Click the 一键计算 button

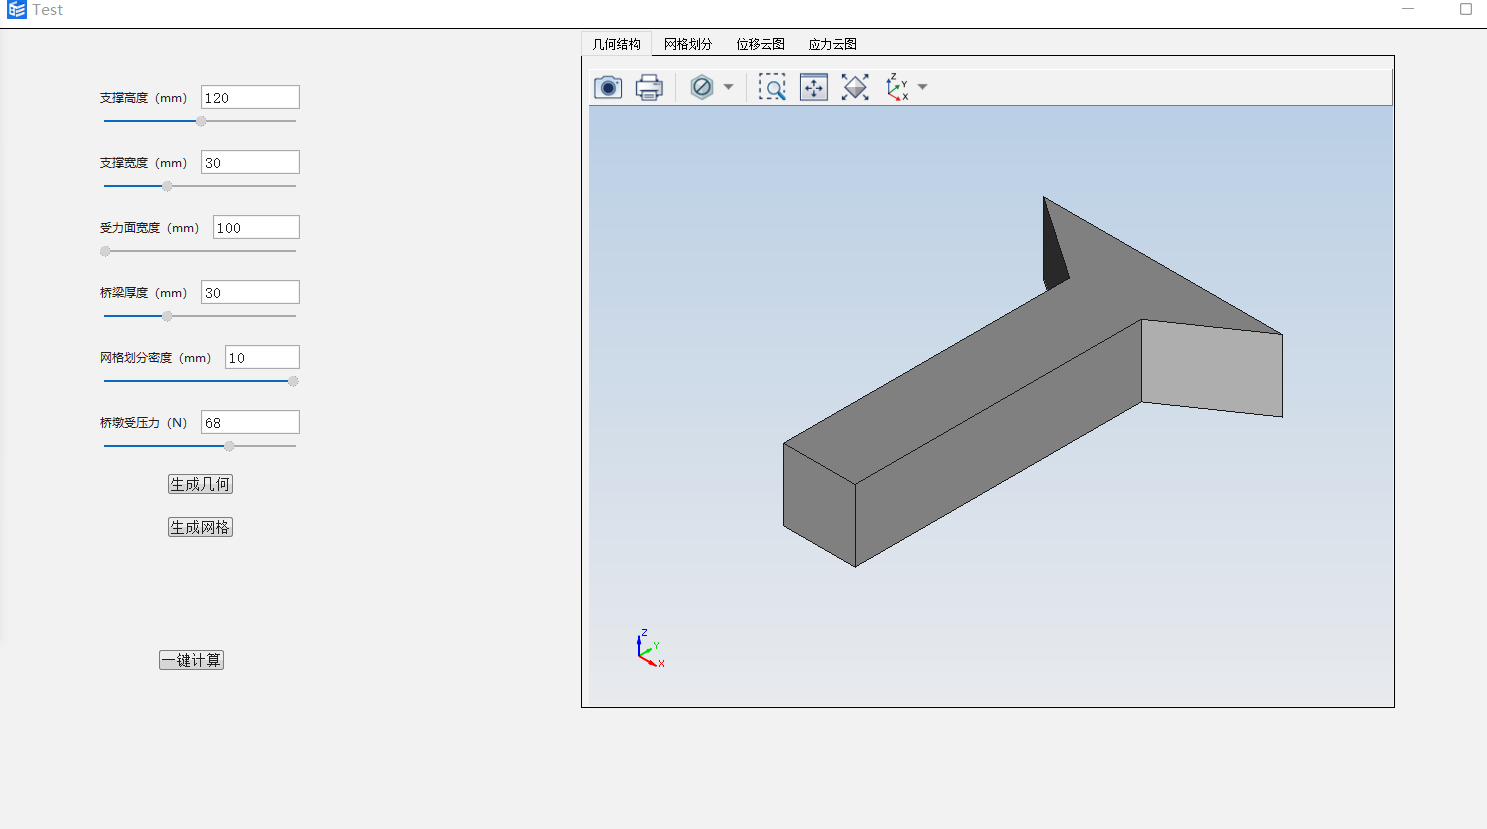coord(191,660)
